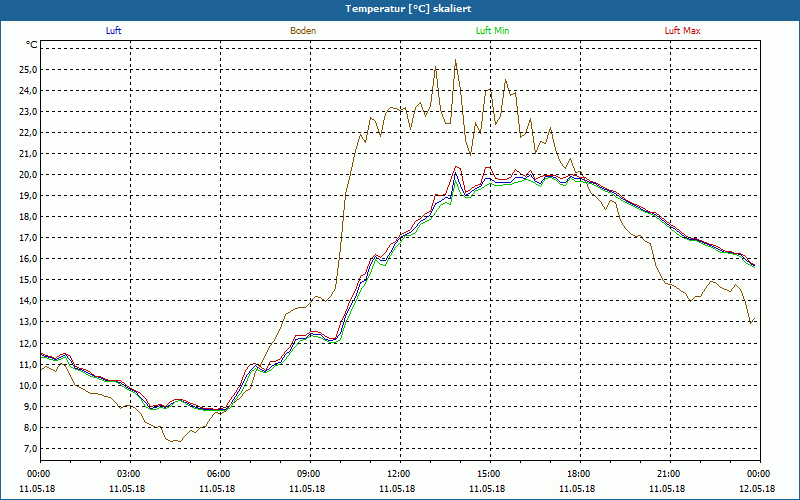Click the 15:00 time axis label
This screenshot has height=500, width=800.
pos(488,473)
